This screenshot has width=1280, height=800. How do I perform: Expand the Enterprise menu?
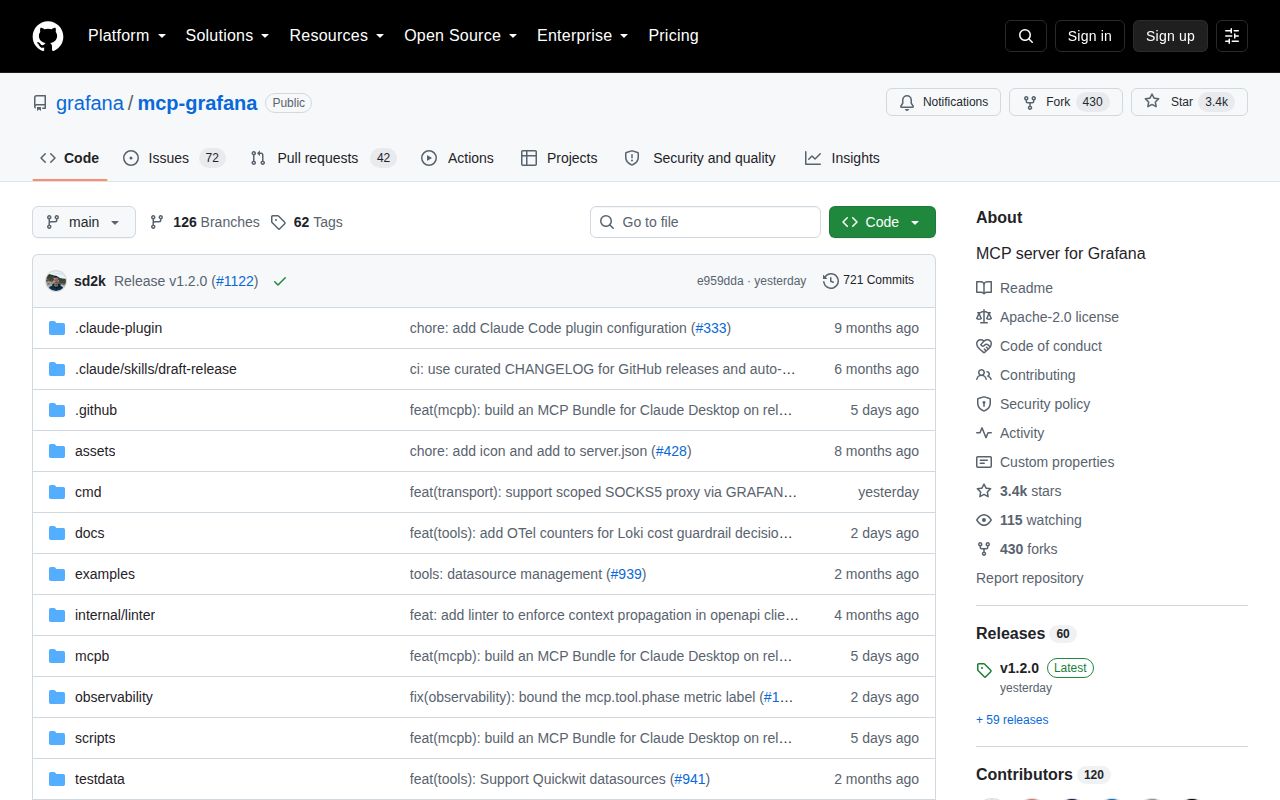(583, 36)
